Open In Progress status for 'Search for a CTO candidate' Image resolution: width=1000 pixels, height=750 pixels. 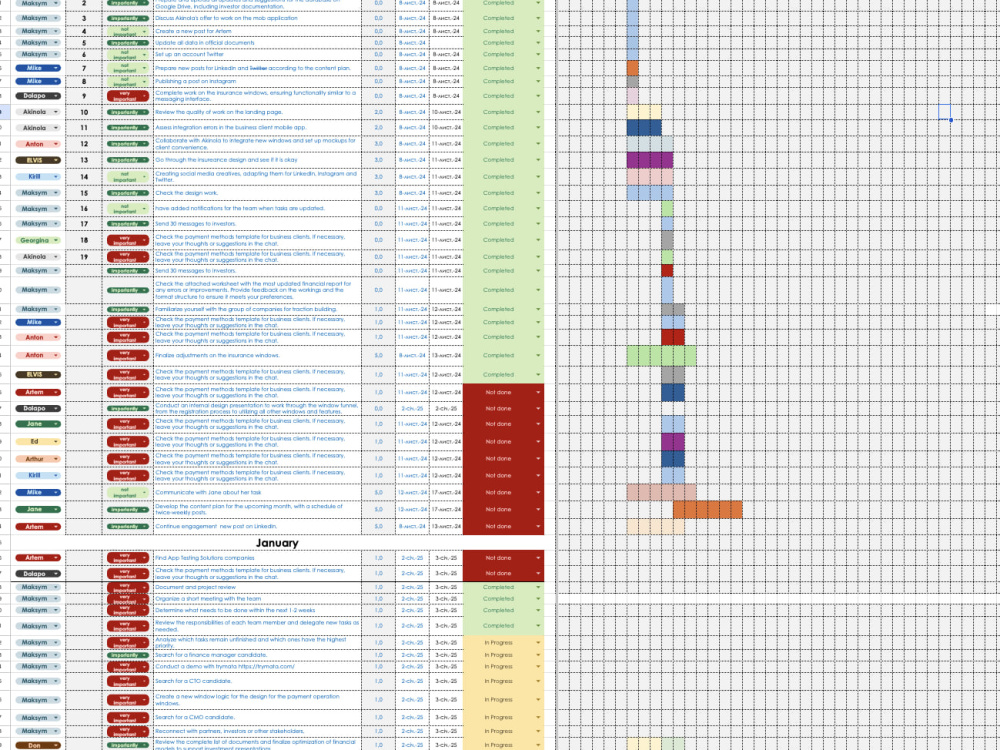[x=503, y=681]
